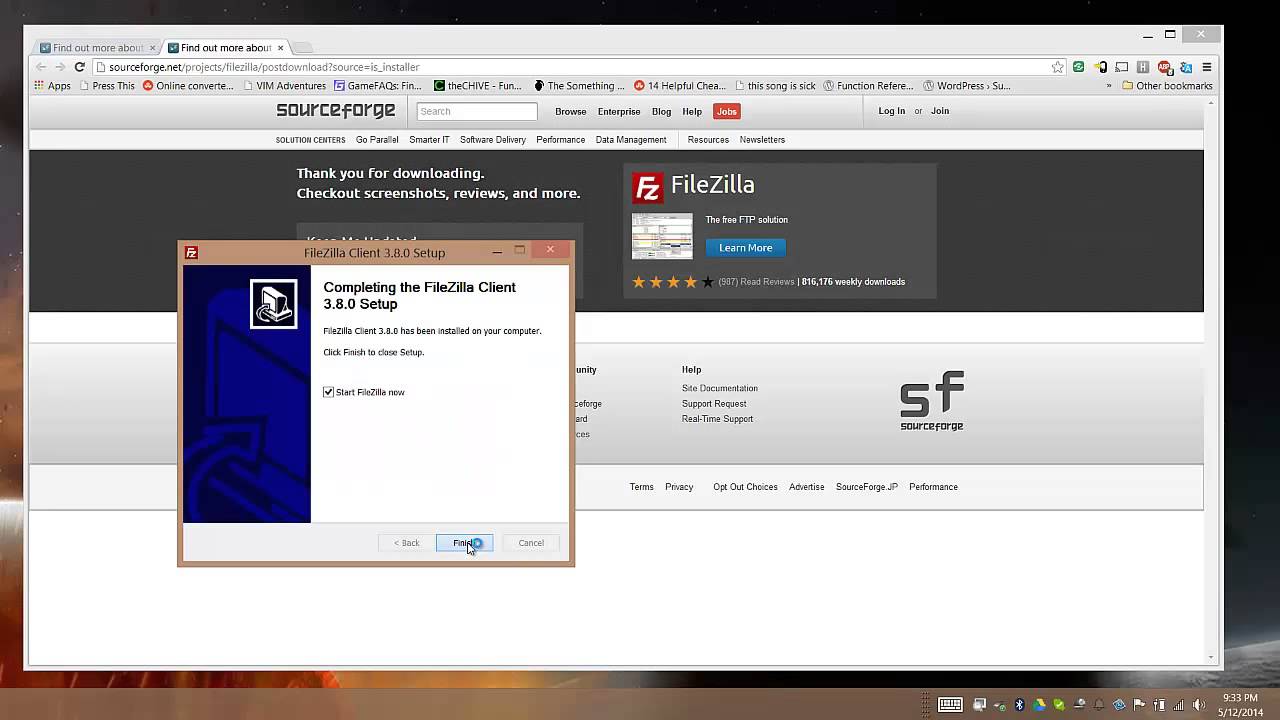The image size is (1280, 720).
Task: Open the Press This bookmark
Action: click(106, 86)
